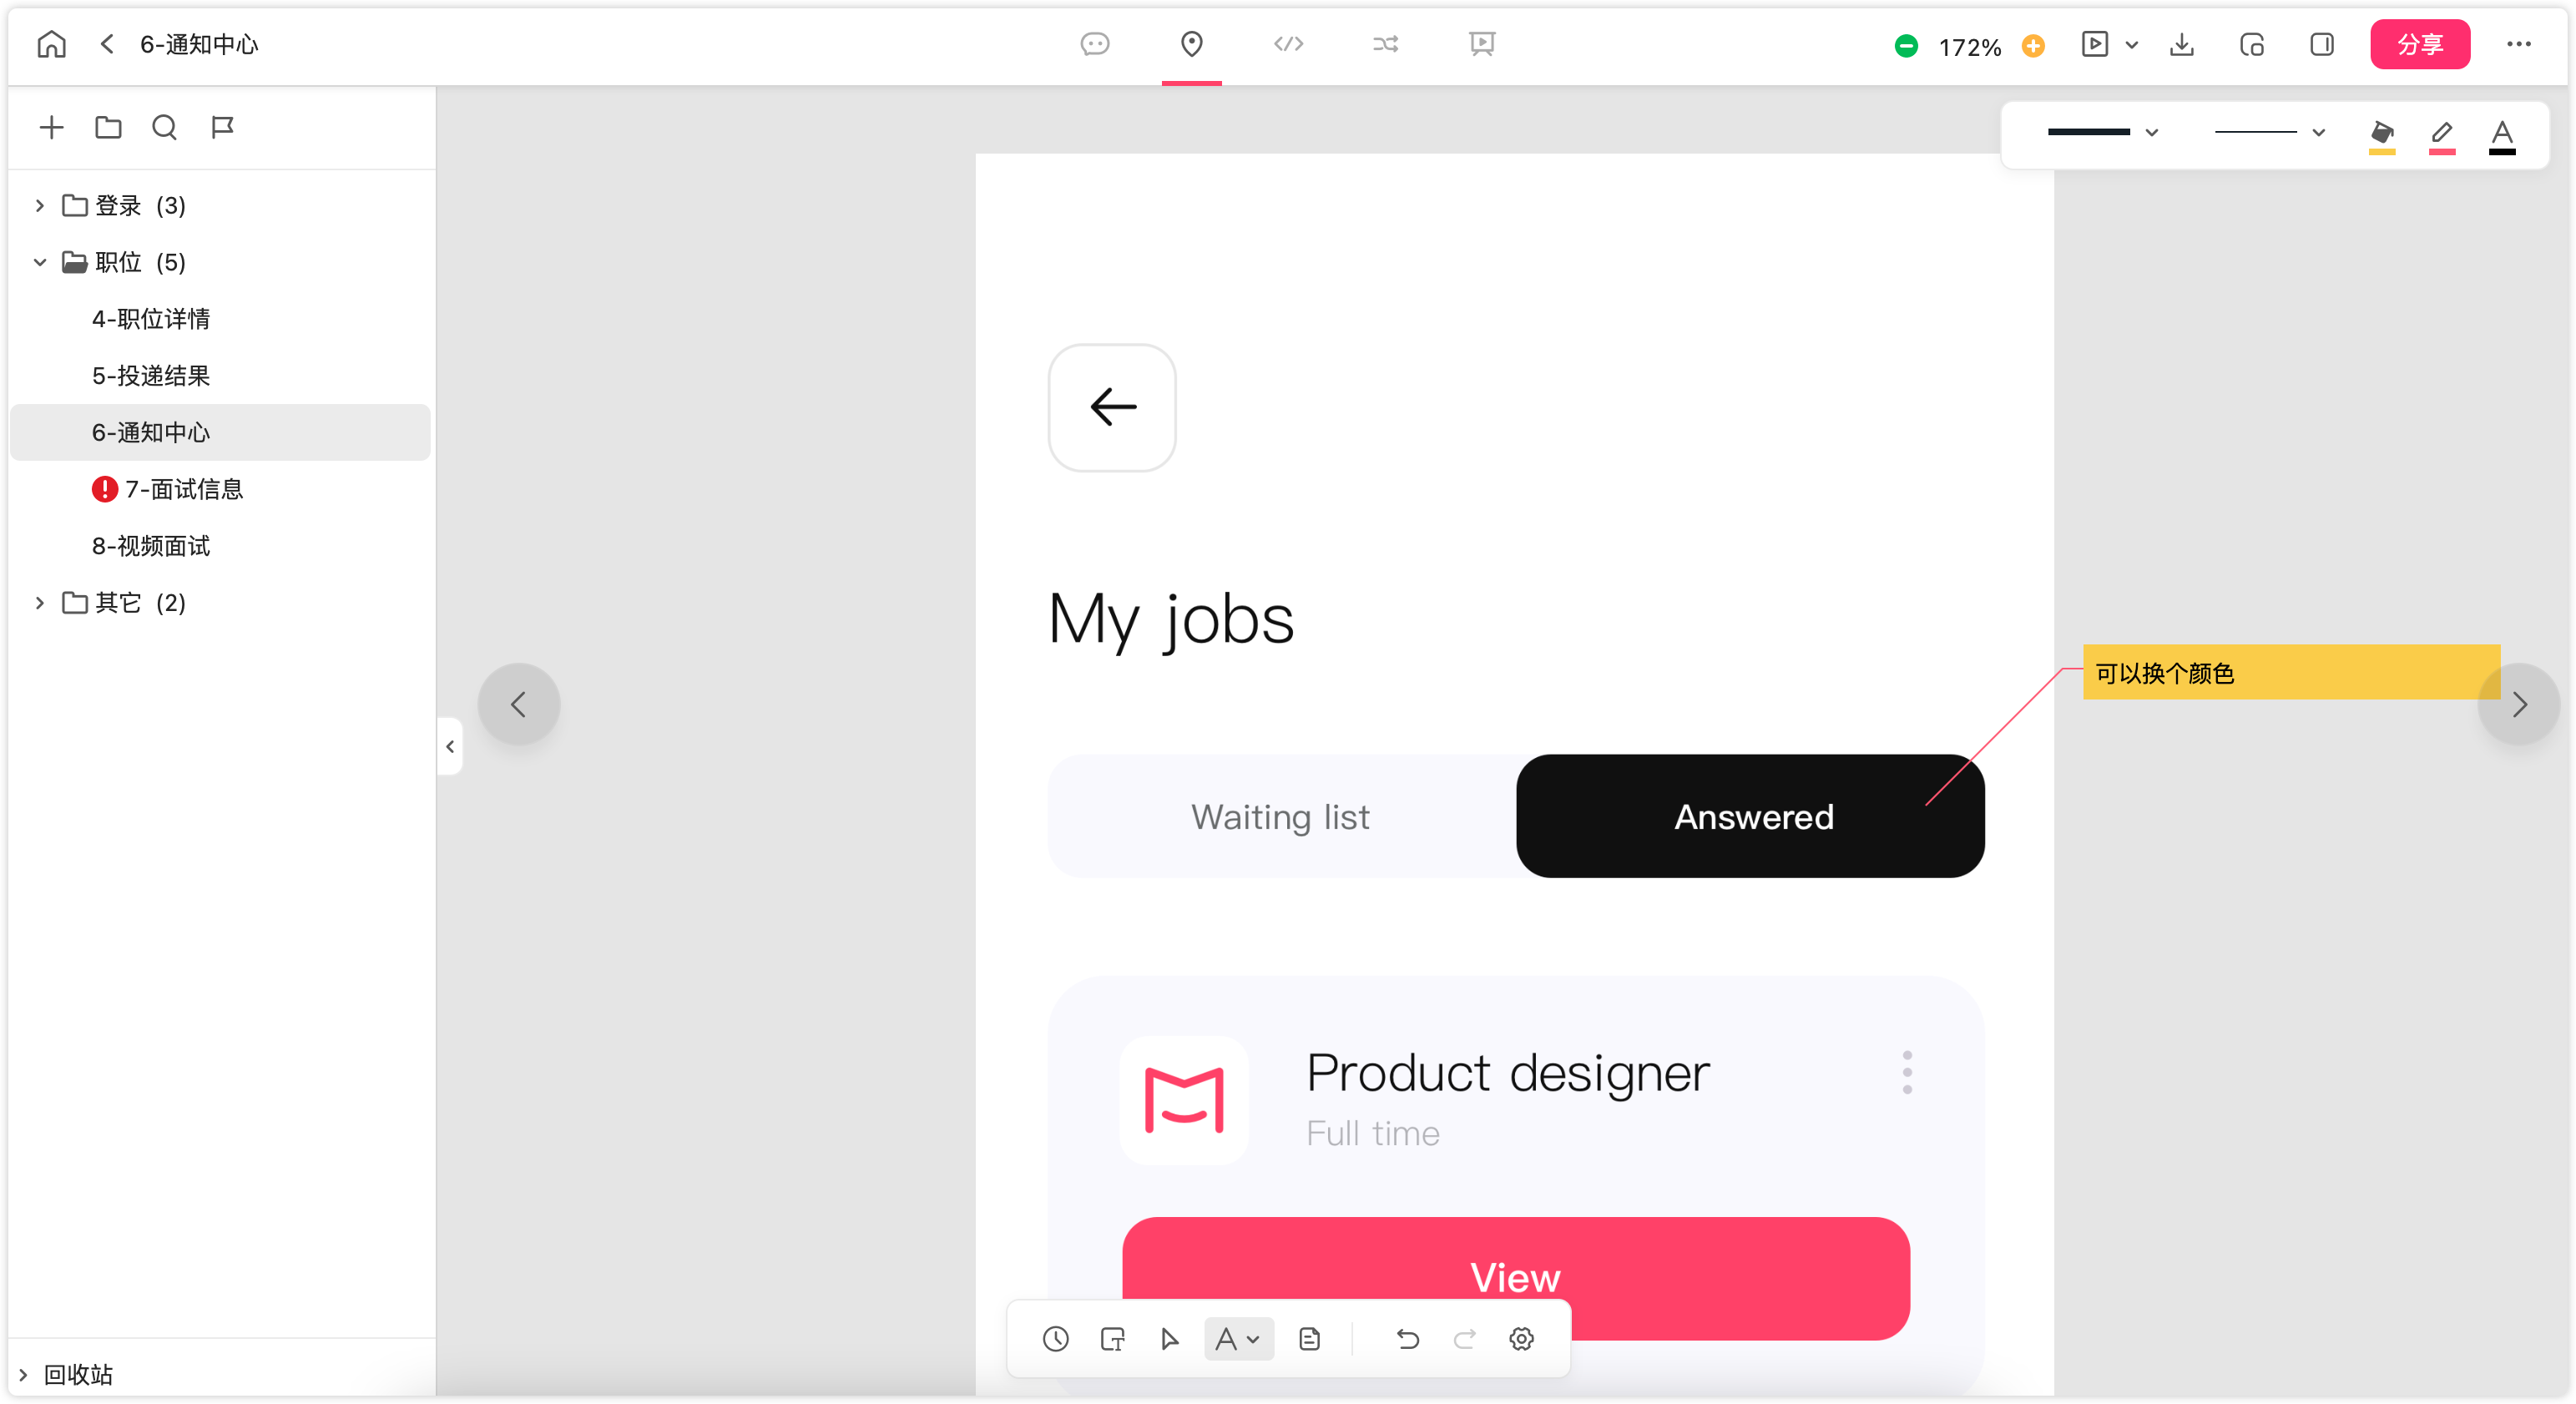Click the green zoom-out minus button

coord(1906,46)
